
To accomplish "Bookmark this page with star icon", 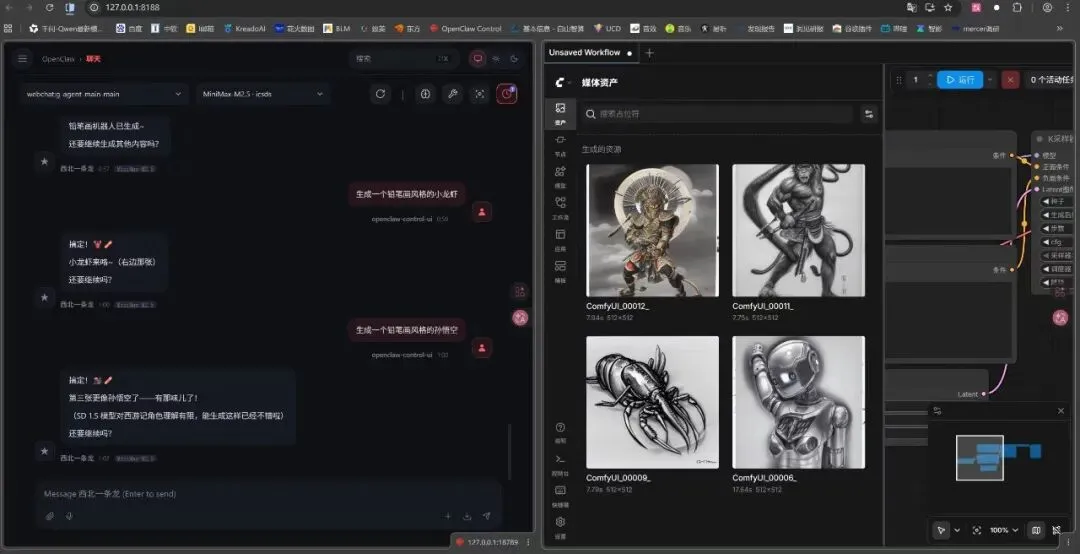I will (x=948, y=8).
